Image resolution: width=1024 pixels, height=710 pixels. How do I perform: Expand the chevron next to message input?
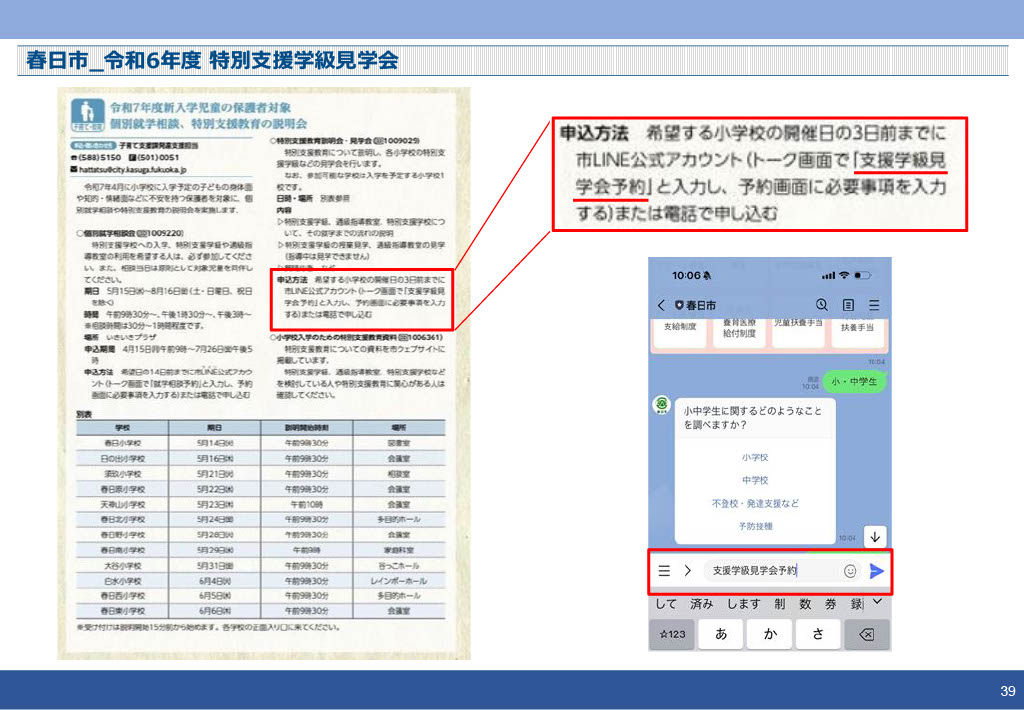click(x=688, y=571)
